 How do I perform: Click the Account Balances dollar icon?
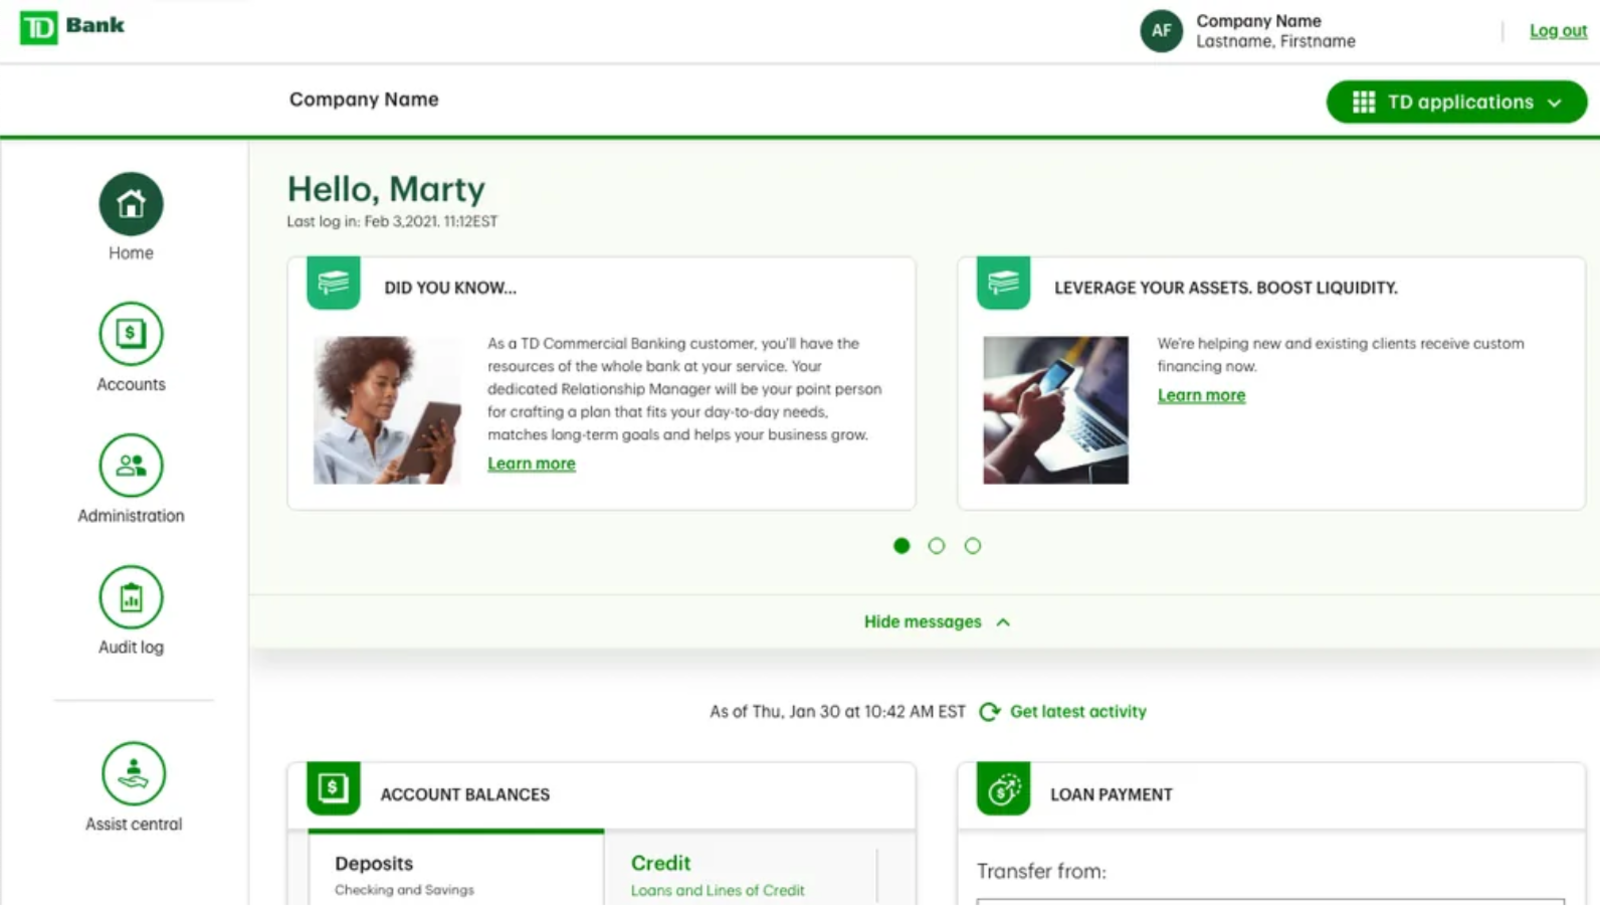334,789
